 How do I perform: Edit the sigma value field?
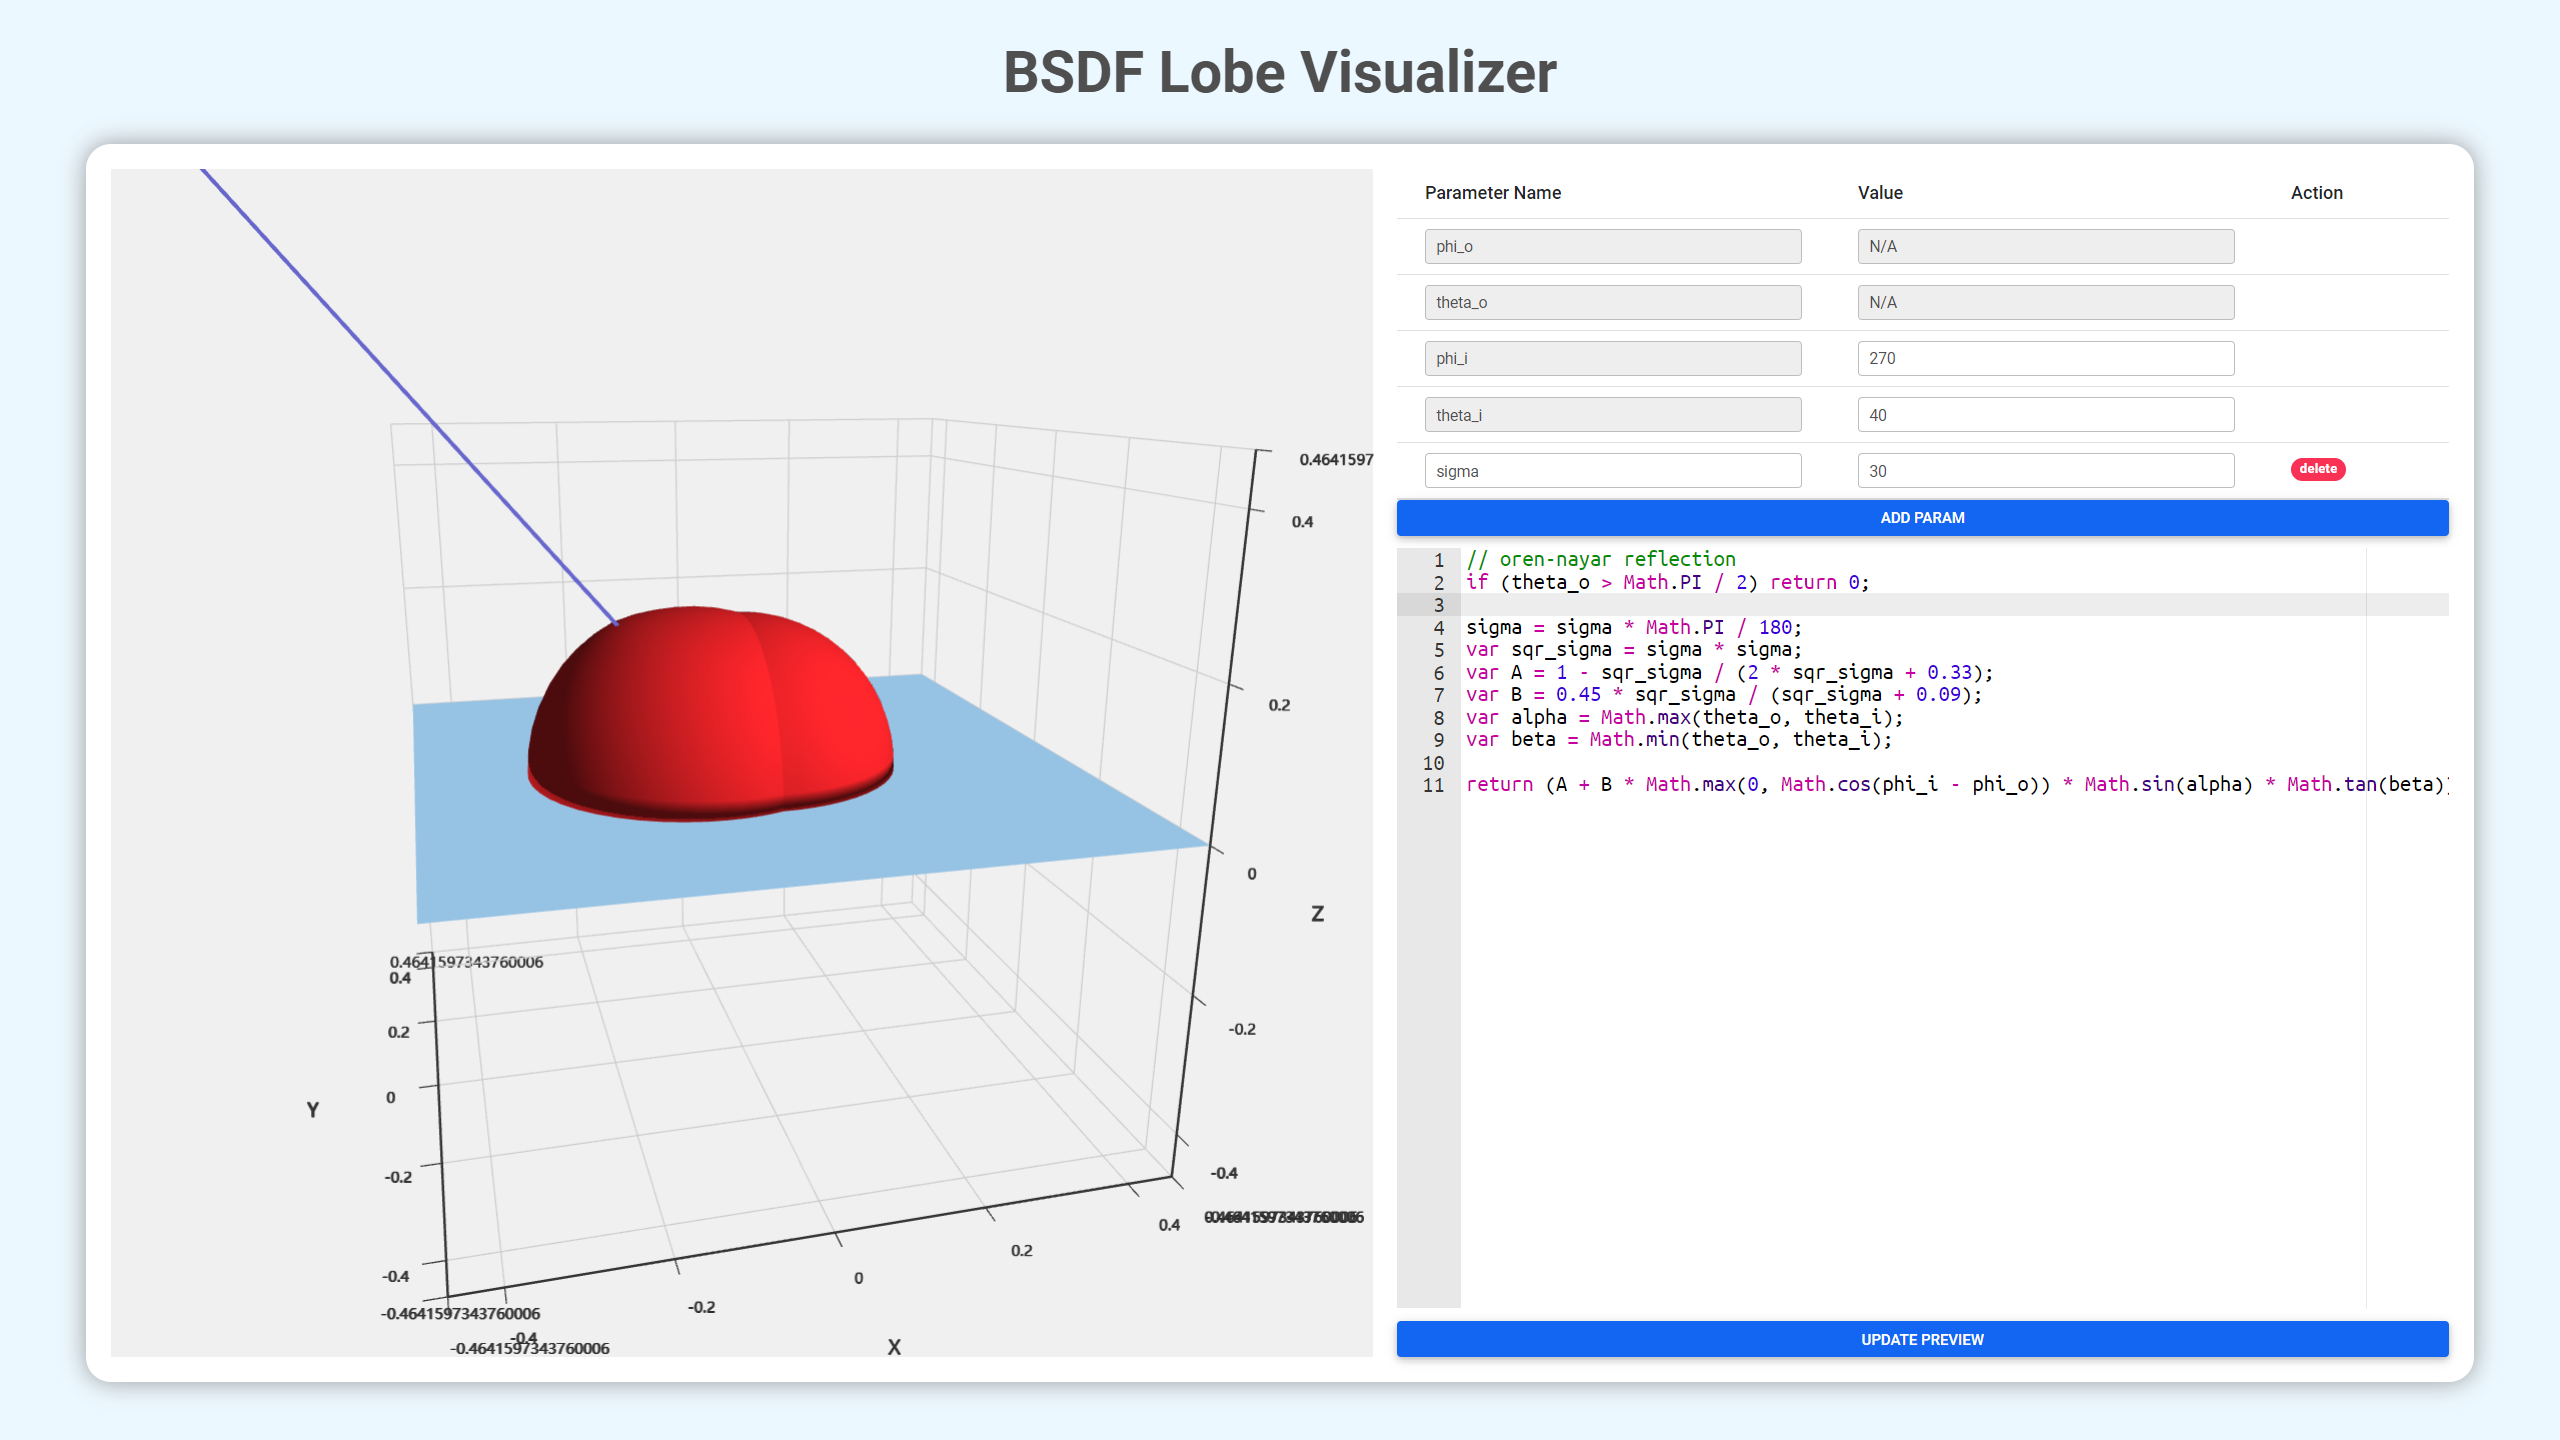(2045, 469)
